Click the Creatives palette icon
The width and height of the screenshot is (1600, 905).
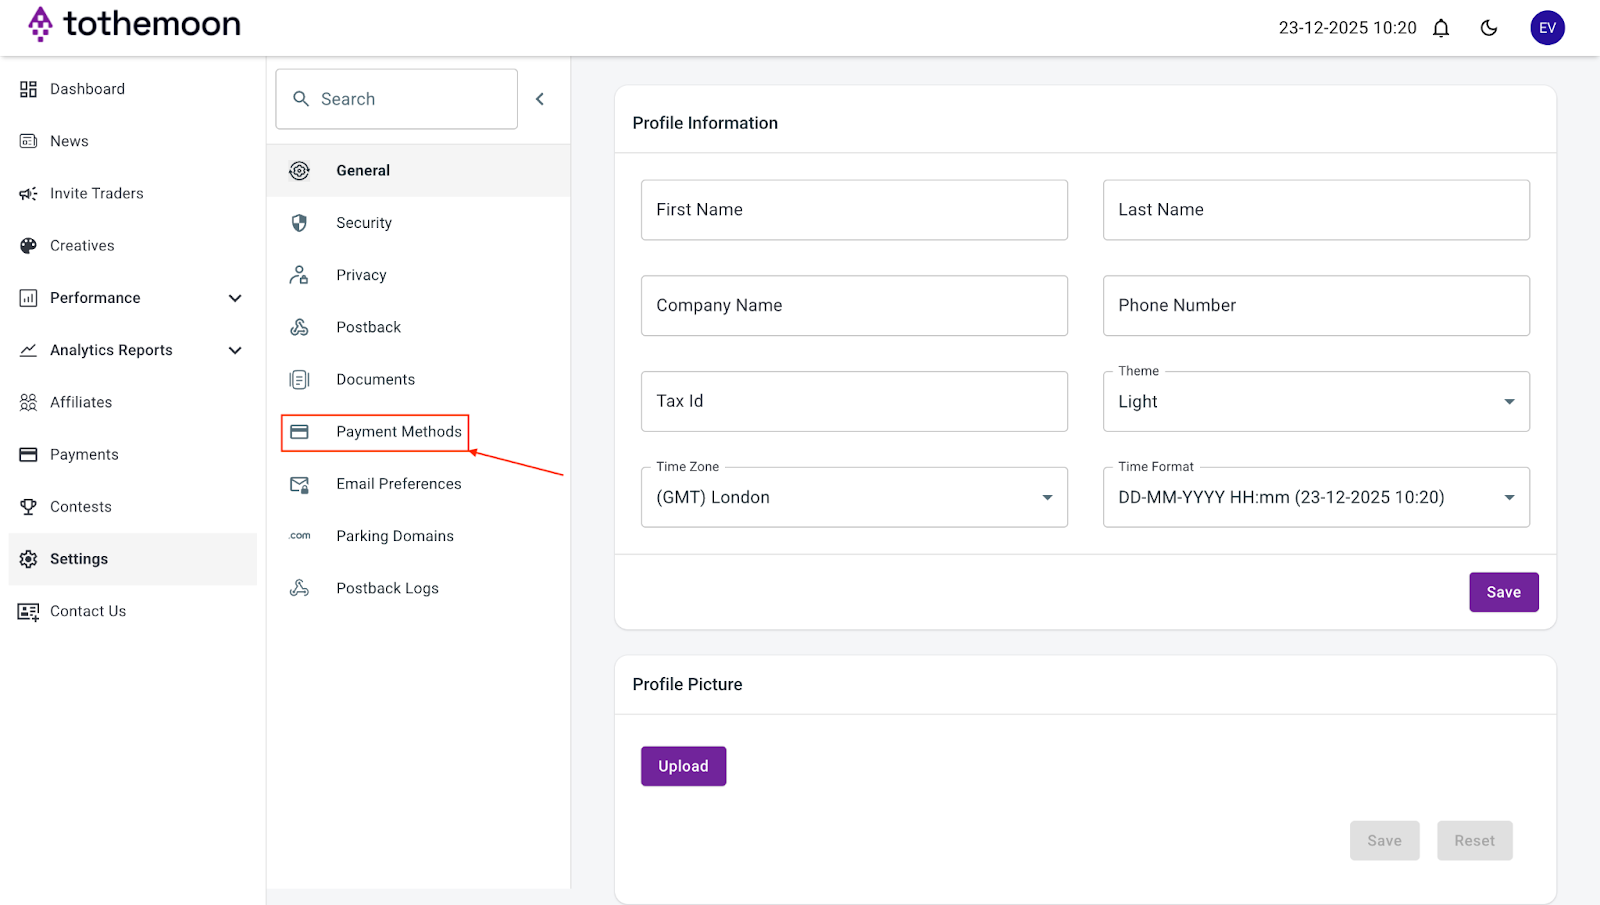28,246
